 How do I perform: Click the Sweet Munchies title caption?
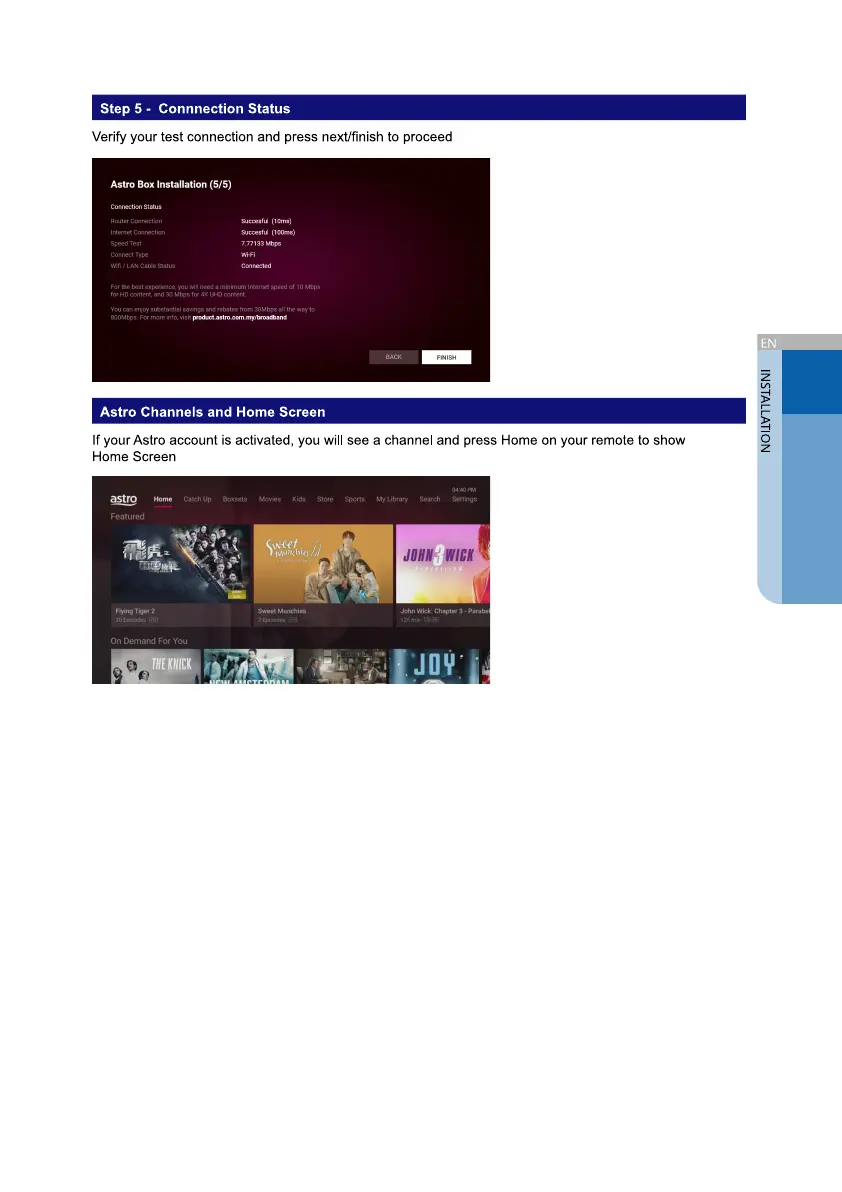coord(282,611)
